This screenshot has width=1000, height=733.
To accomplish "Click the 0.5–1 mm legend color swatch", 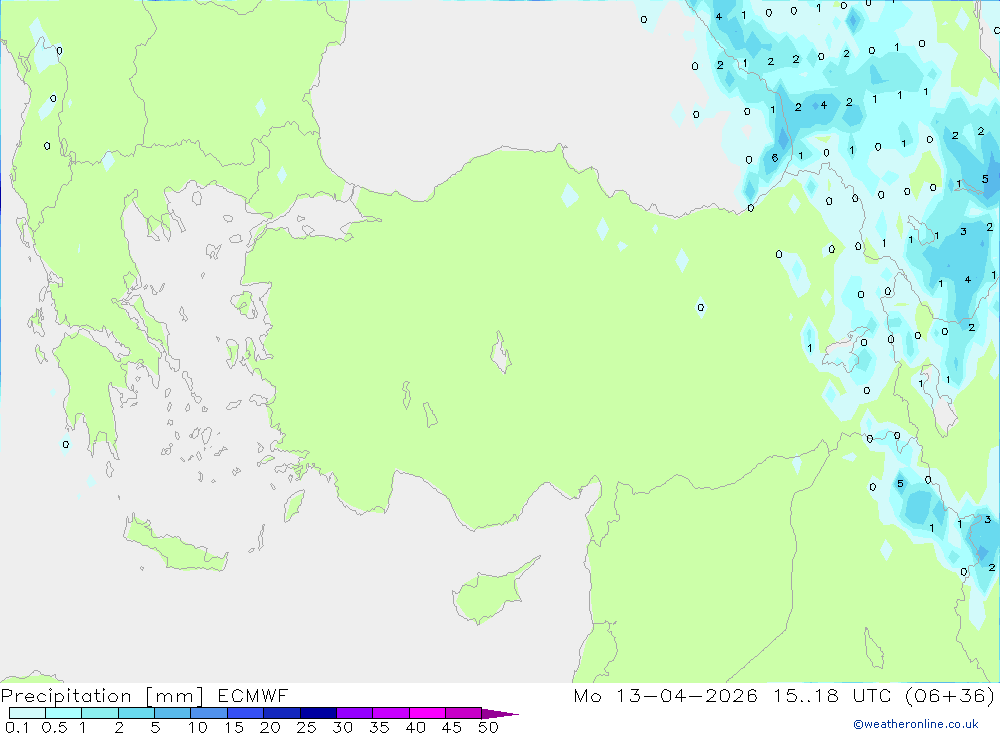I will pyautogui.click(x=63, y=713).
